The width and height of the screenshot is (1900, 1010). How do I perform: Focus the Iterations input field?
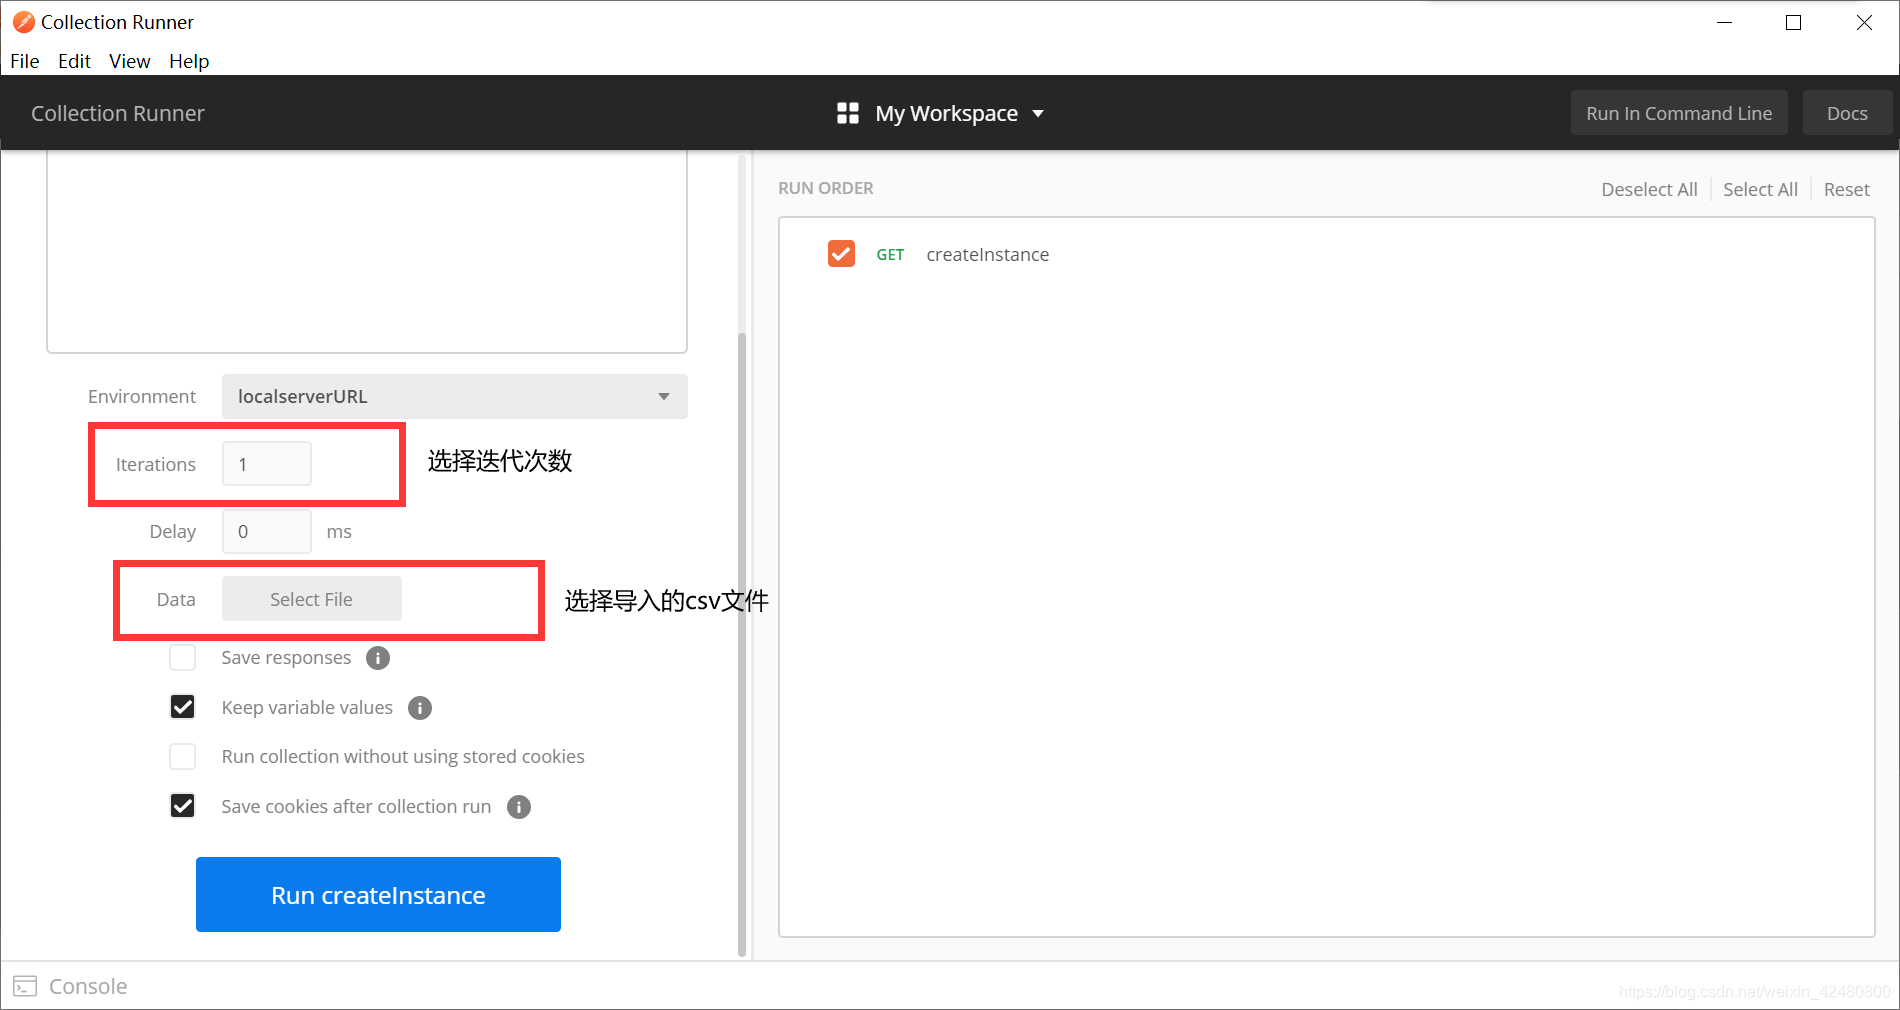(267, 464)
